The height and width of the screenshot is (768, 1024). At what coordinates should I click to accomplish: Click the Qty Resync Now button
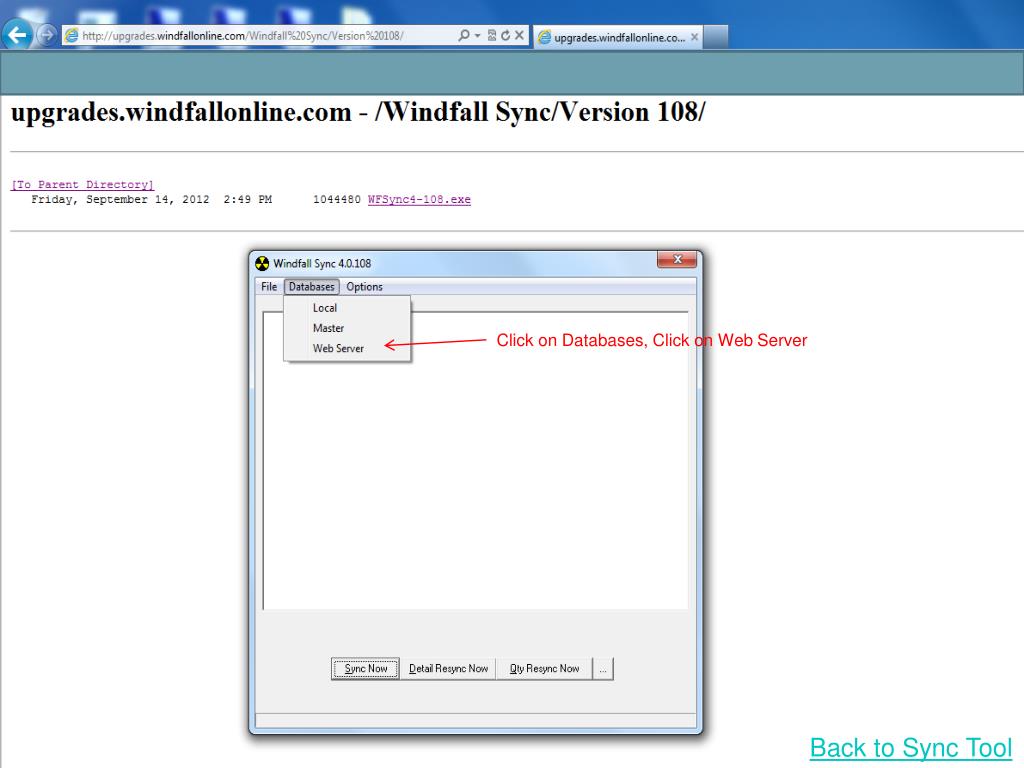[x=545, y=669]
